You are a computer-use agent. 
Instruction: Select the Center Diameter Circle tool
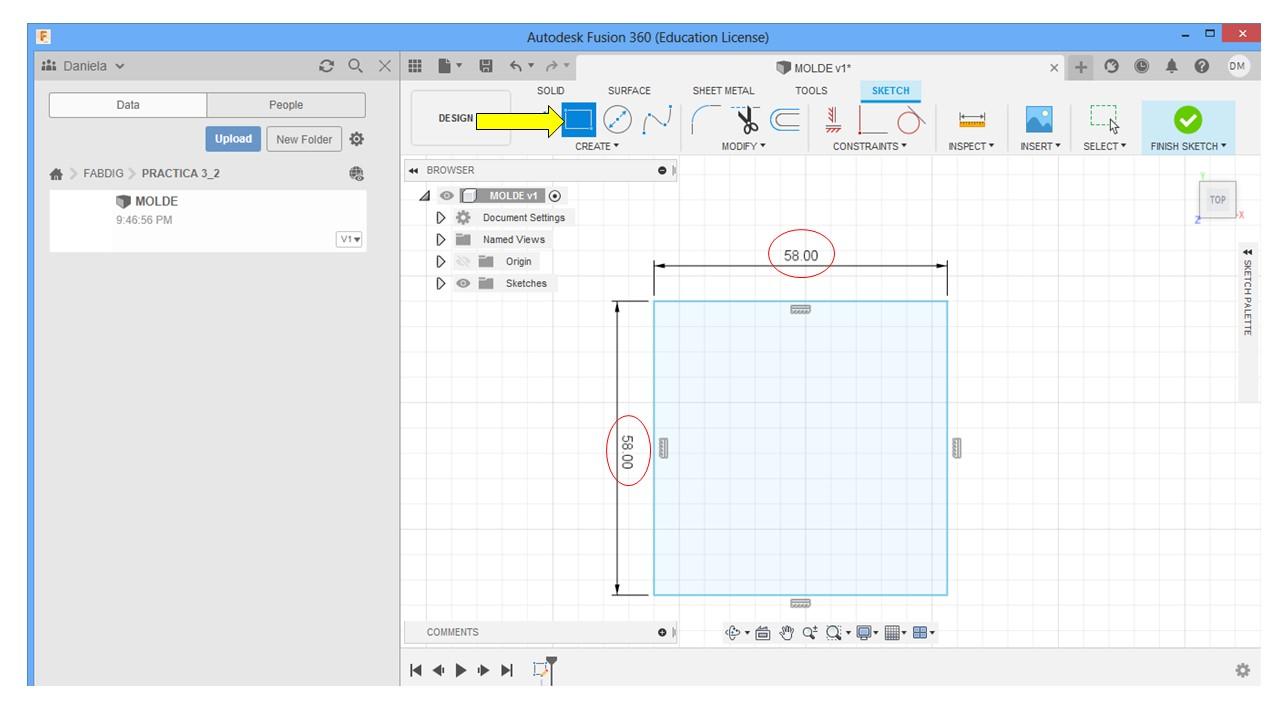coord(620,121)
